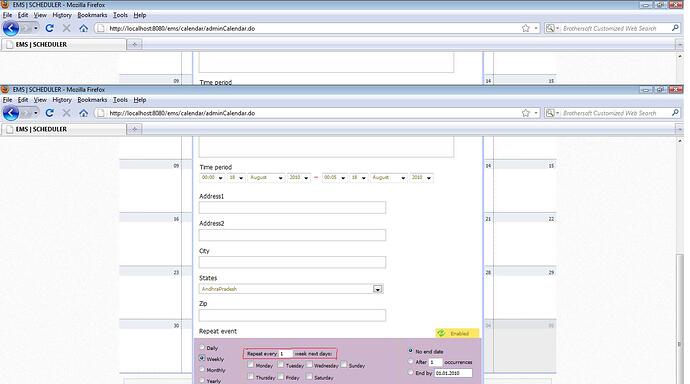
Task: Click the Address2 input field
Action: (x=292, y=235)
